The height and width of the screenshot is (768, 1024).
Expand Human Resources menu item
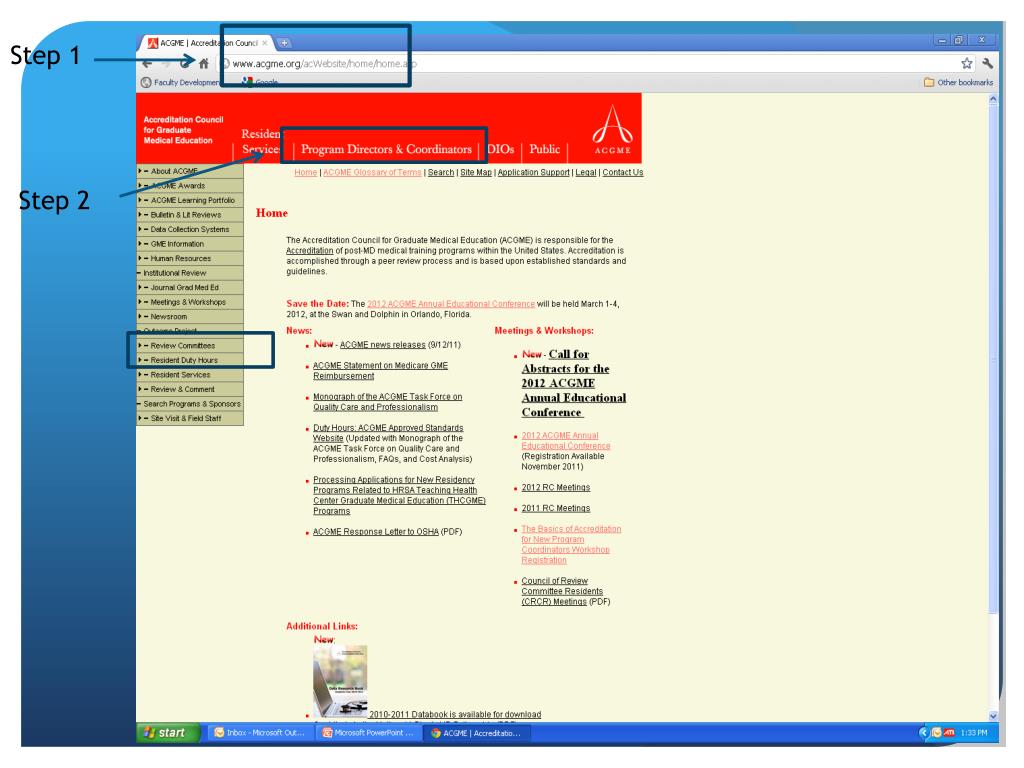click(190, 259)
